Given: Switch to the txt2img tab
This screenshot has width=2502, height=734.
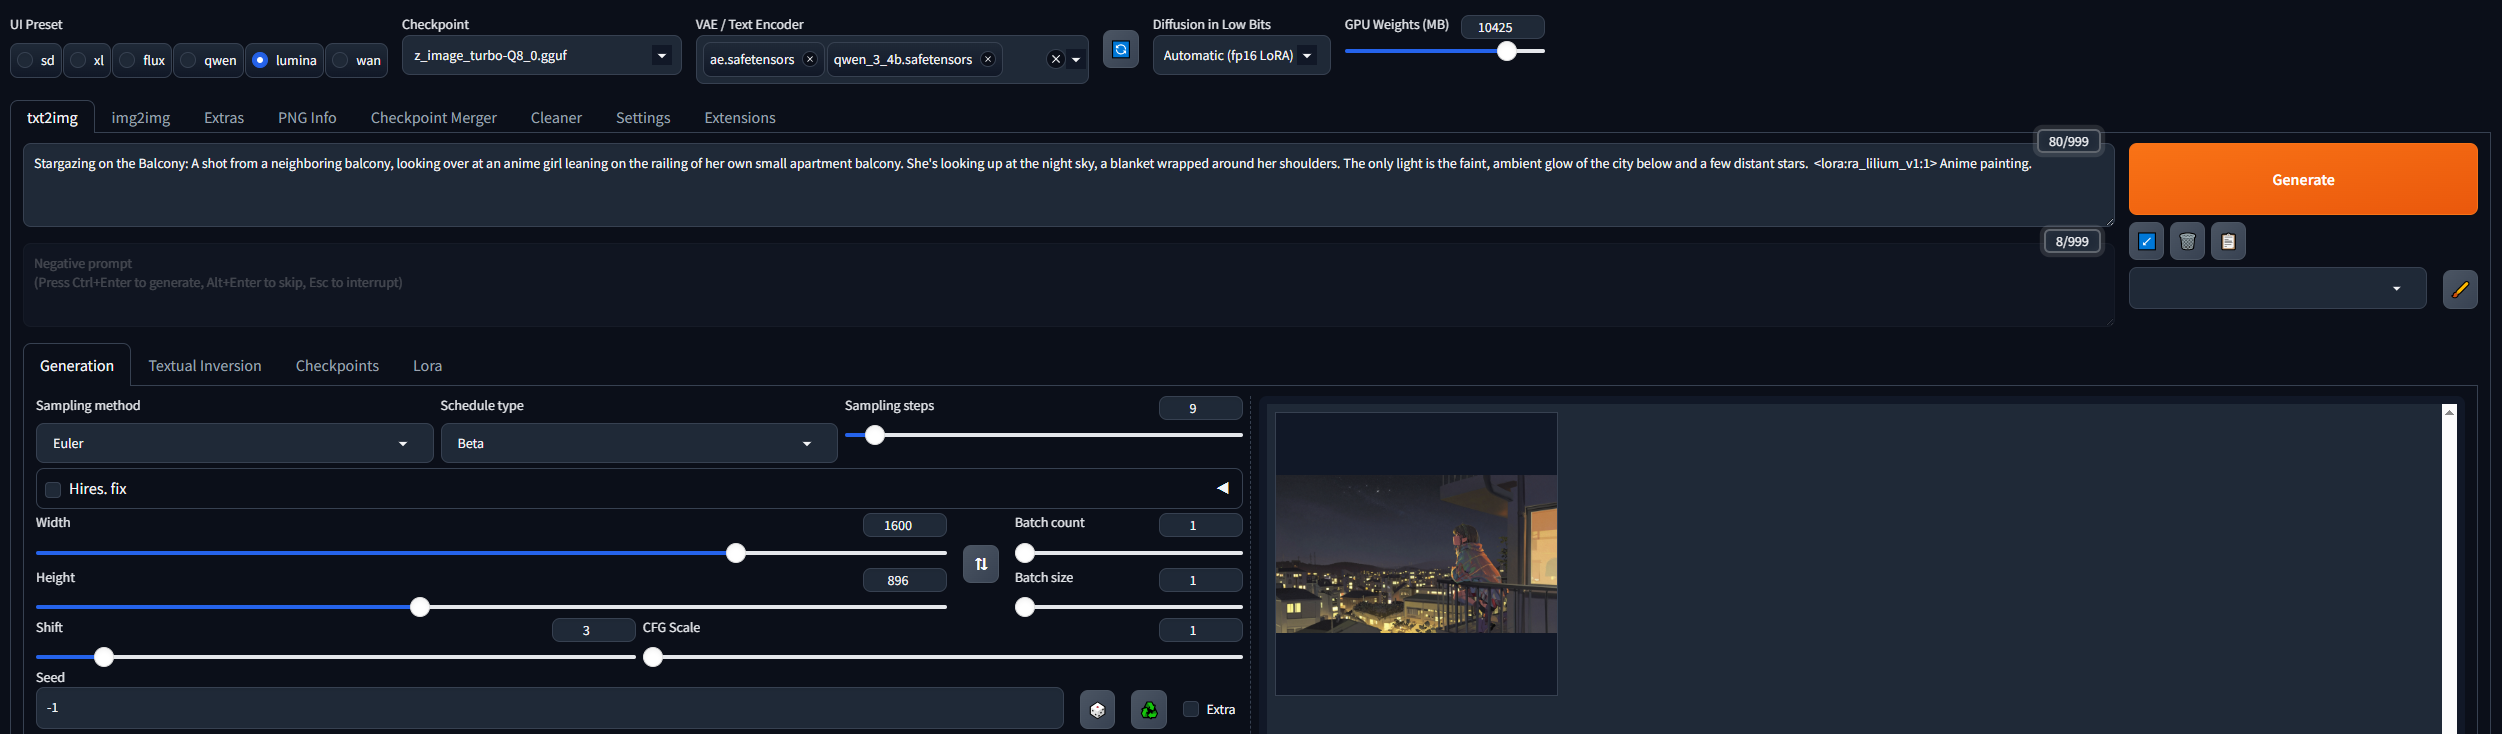Looking at the screenshot, I should coord(52,117).
